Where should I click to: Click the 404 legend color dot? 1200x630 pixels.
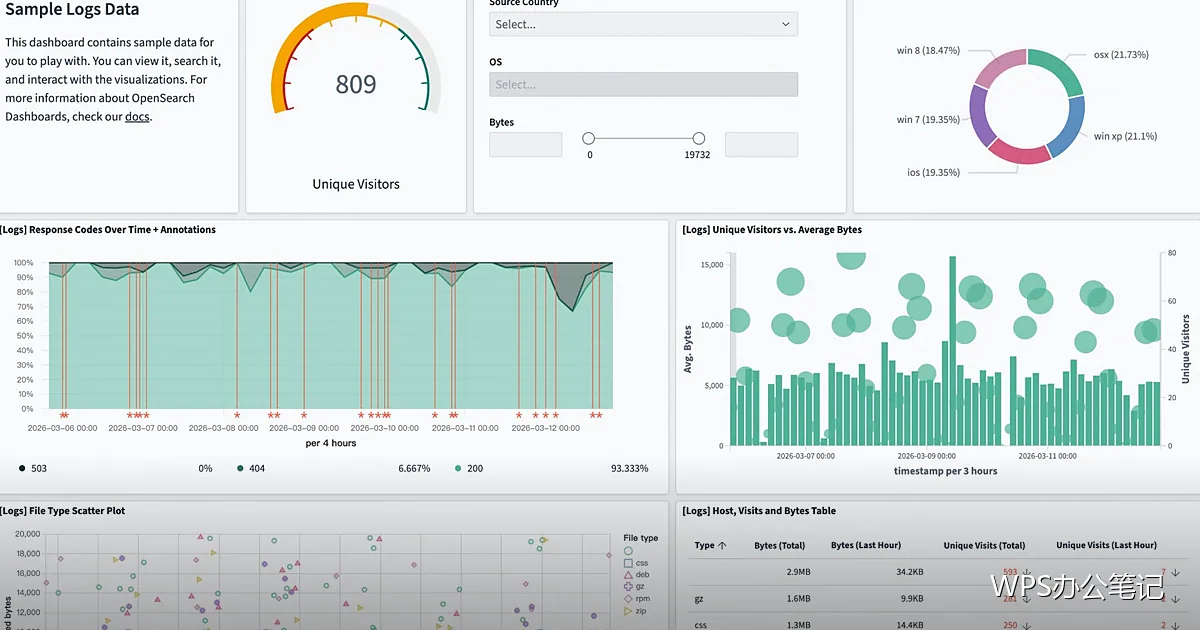pyautogui.click(x=240, y=468)
